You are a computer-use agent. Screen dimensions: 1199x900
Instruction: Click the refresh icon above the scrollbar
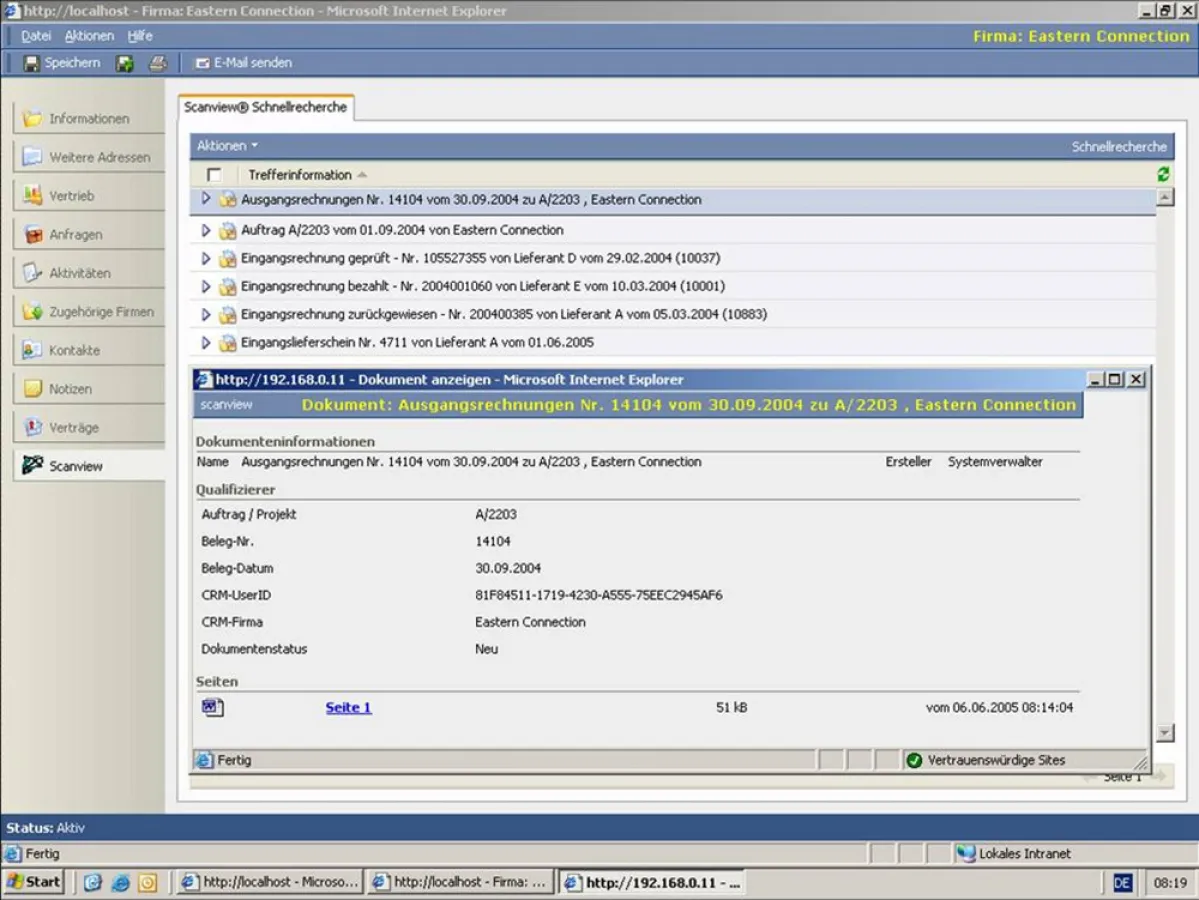[1162, 174]
